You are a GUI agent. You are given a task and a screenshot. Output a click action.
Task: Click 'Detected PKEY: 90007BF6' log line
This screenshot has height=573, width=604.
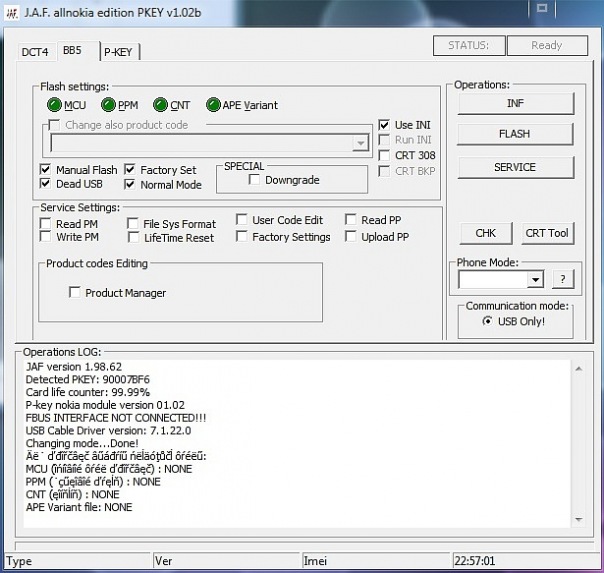(87, 379)
